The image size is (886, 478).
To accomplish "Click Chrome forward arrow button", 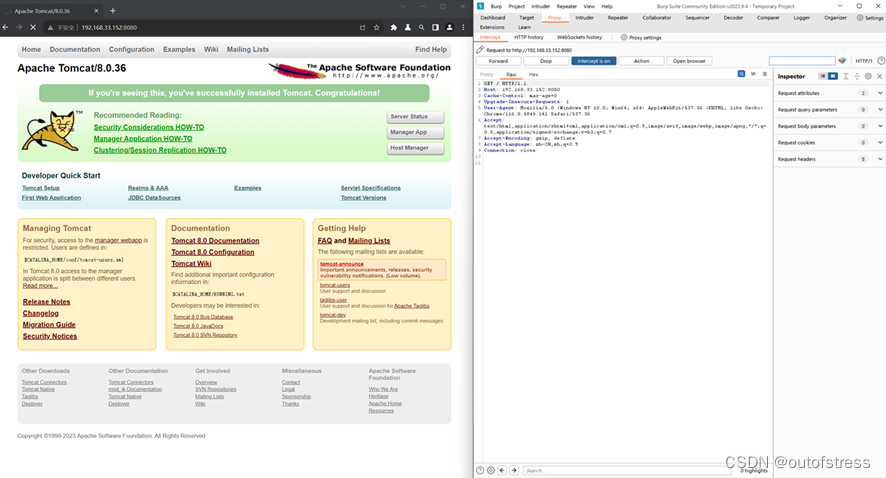I will coord(19,27).
